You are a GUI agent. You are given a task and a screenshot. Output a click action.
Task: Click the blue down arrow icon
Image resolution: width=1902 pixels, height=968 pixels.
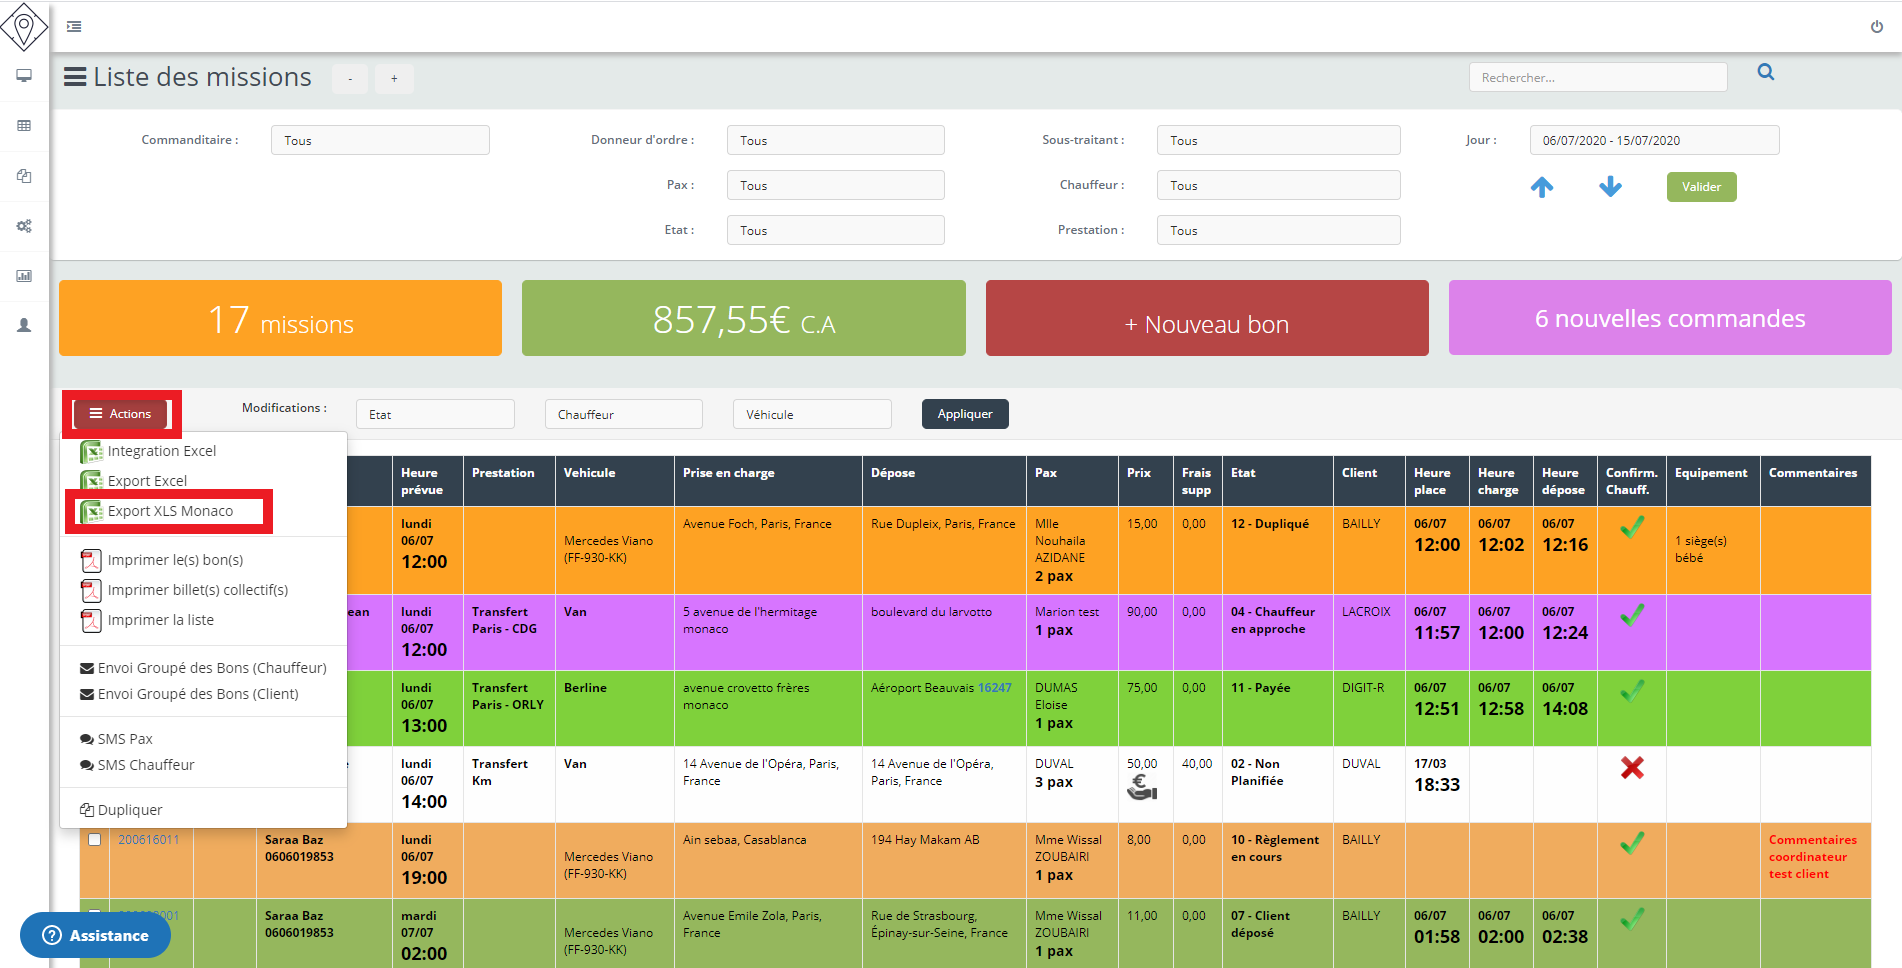point(1609,187)
